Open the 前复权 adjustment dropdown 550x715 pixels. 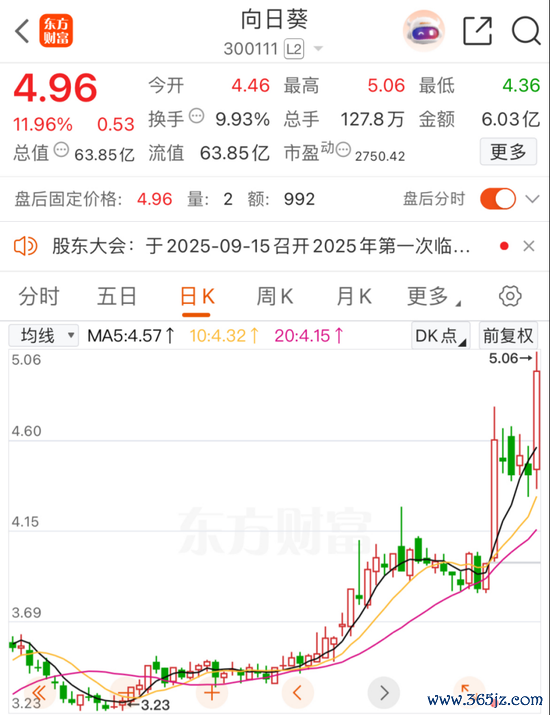coord(508,336)
